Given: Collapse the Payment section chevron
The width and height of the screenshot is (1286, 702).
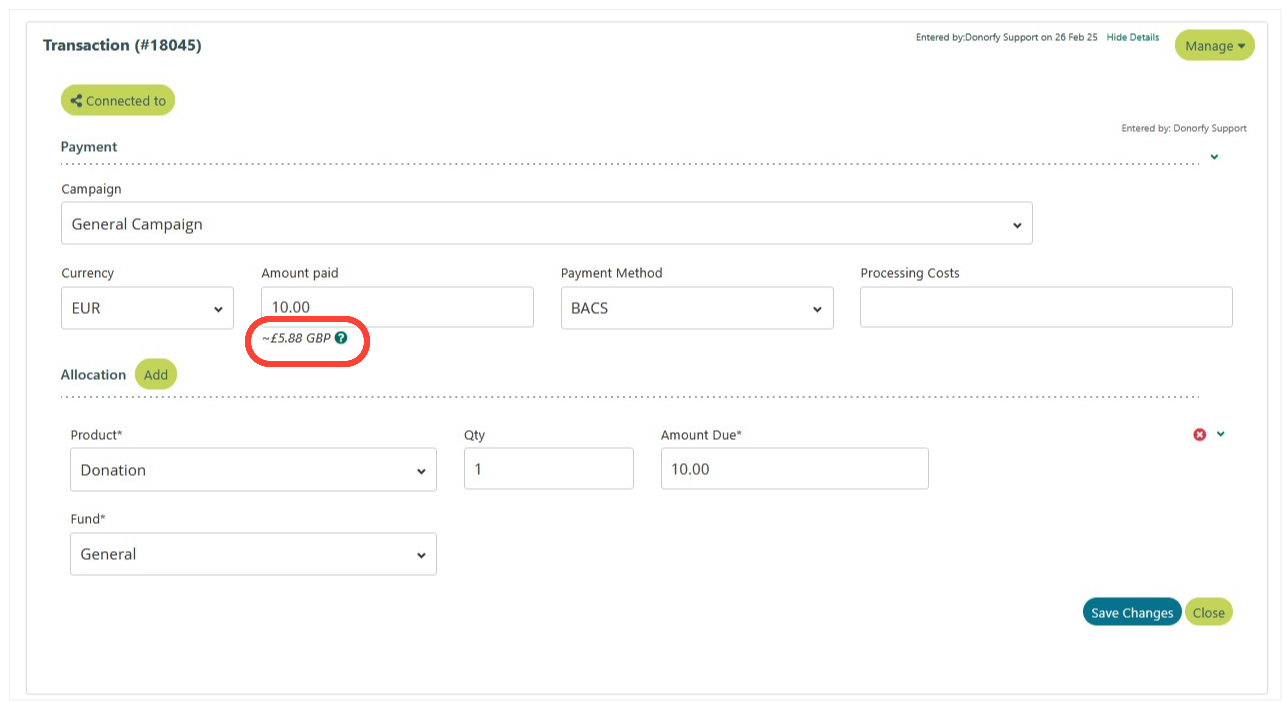Looking at the screenshot, I should (x=1215, y=157).
